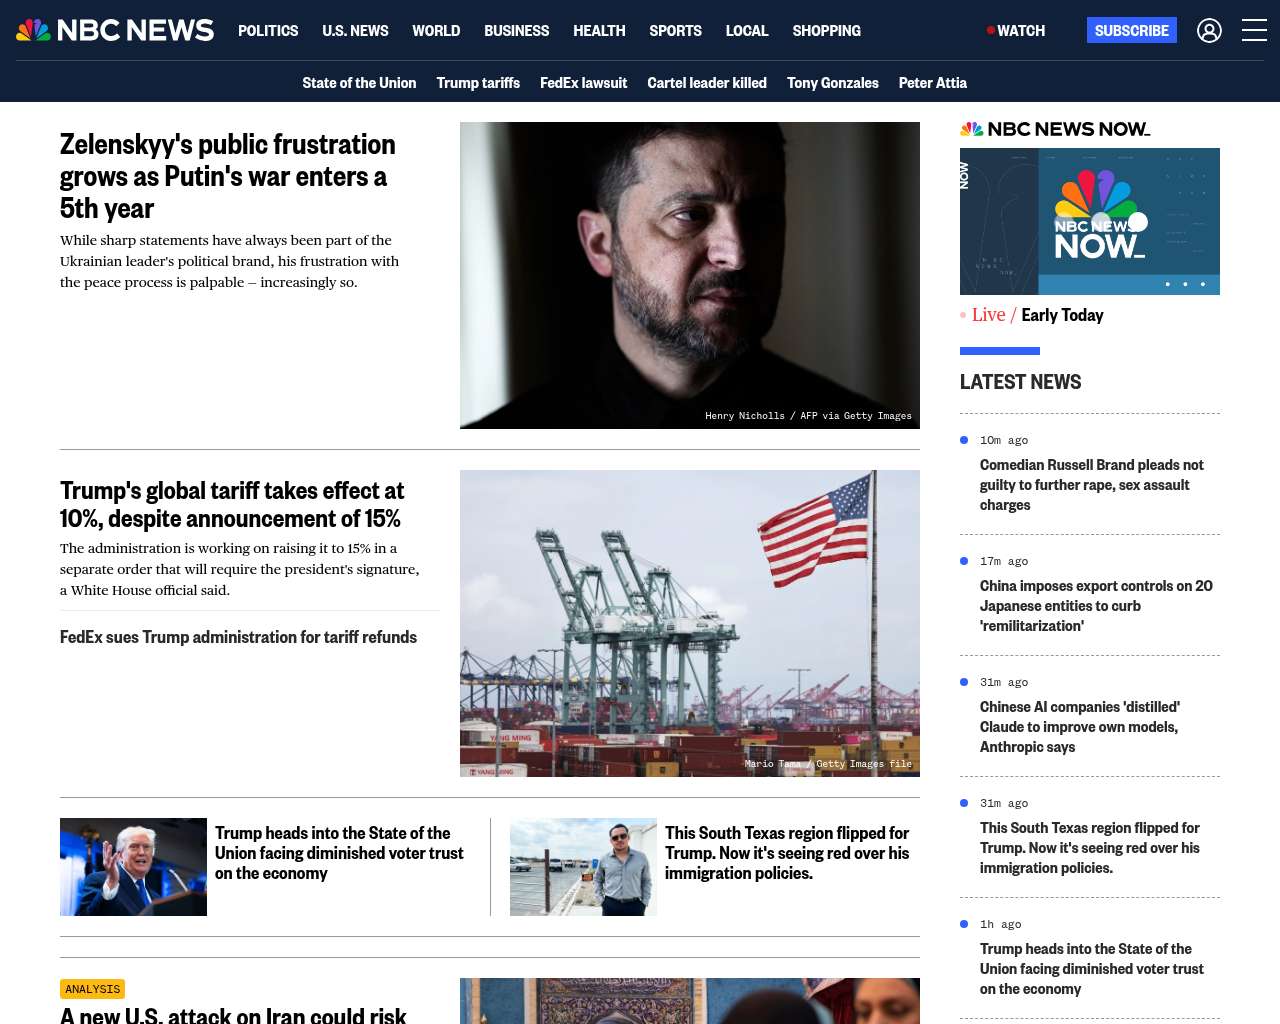Read Chinese AI companies distilled Claude story
Screen dimensions: 1280x1024
point(1080,727)
